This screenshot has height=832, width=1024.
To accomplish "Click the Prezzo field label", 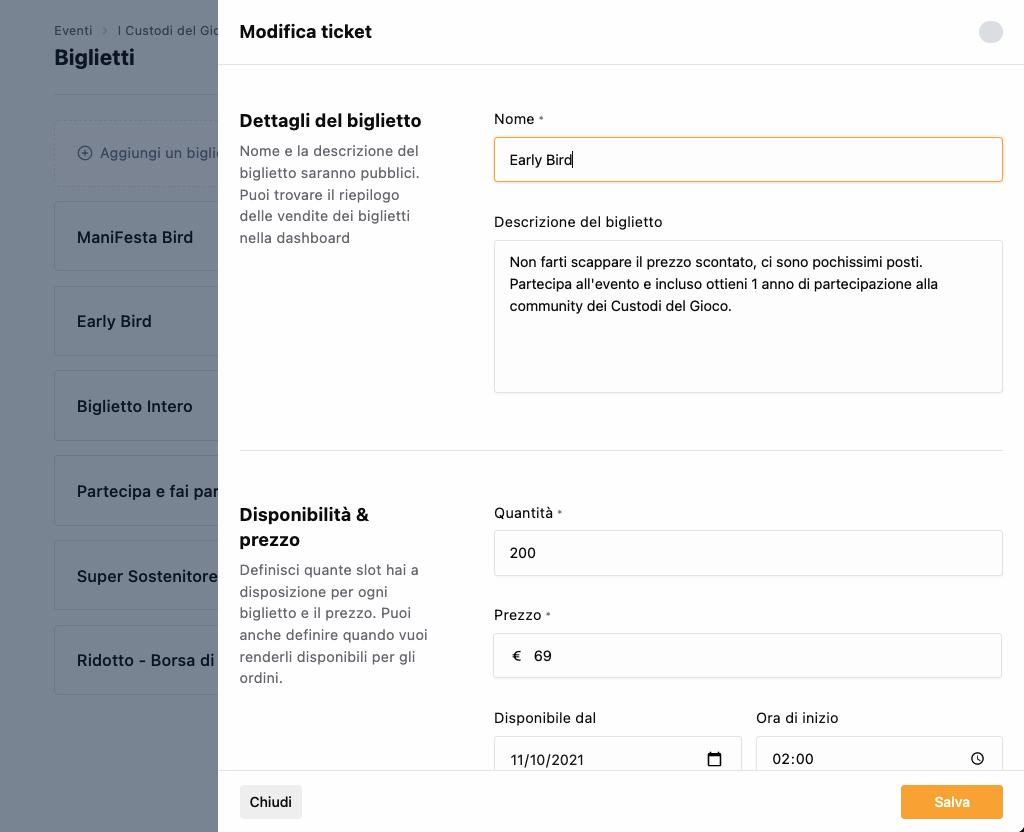I will (517, 615).
